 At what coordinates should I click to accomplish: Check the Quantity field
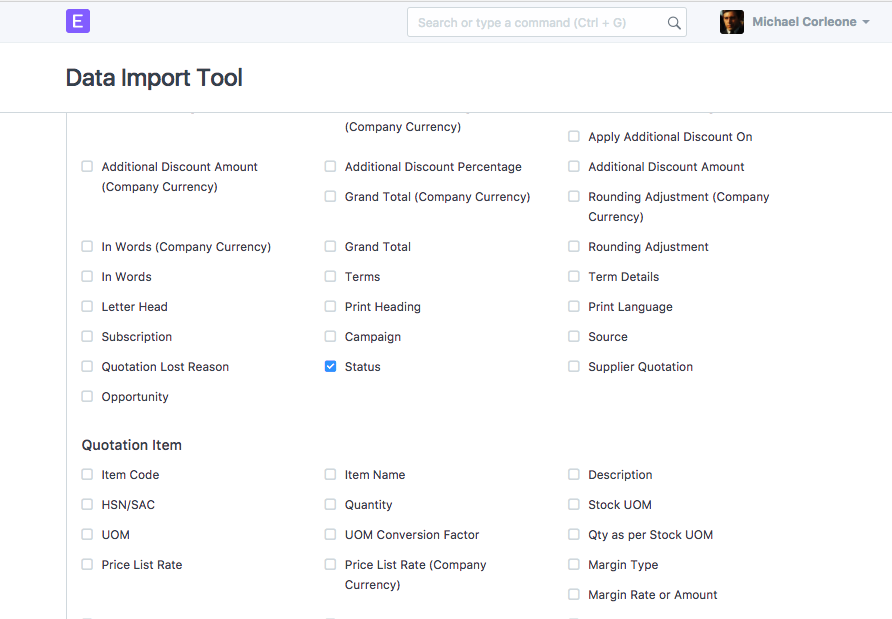[330, 504]
